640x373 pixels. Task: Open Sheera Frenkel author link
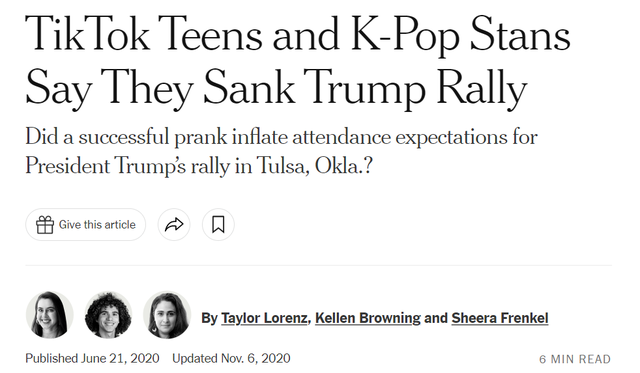coord(500,318)
